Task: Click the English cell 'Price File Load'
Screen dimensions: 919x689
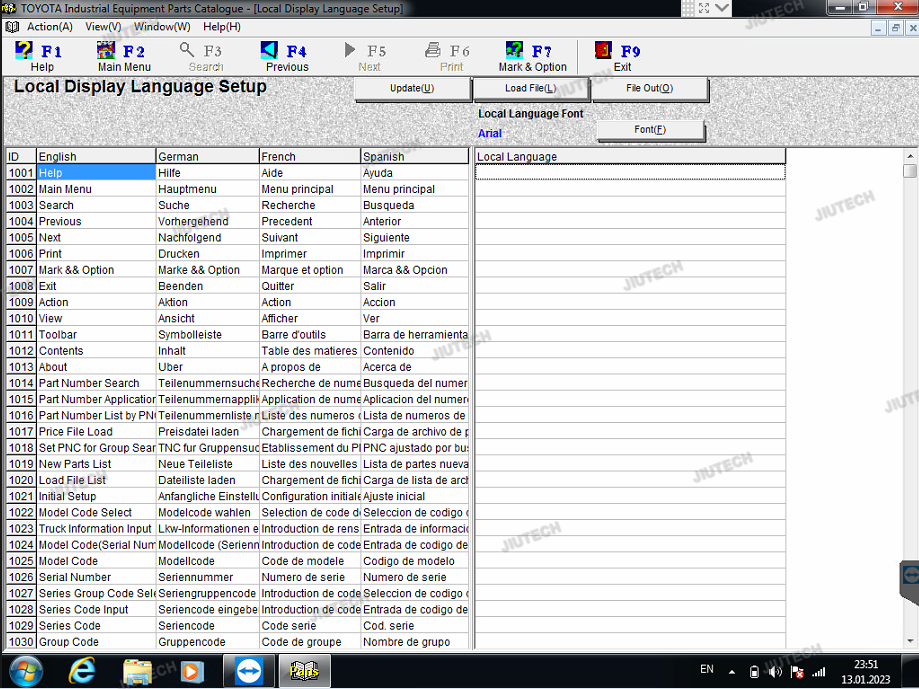Action: (96, 432)
